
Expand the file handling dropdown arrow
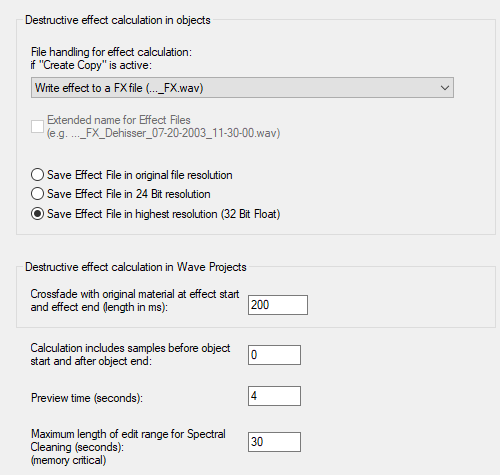click(x=445, y=88)
